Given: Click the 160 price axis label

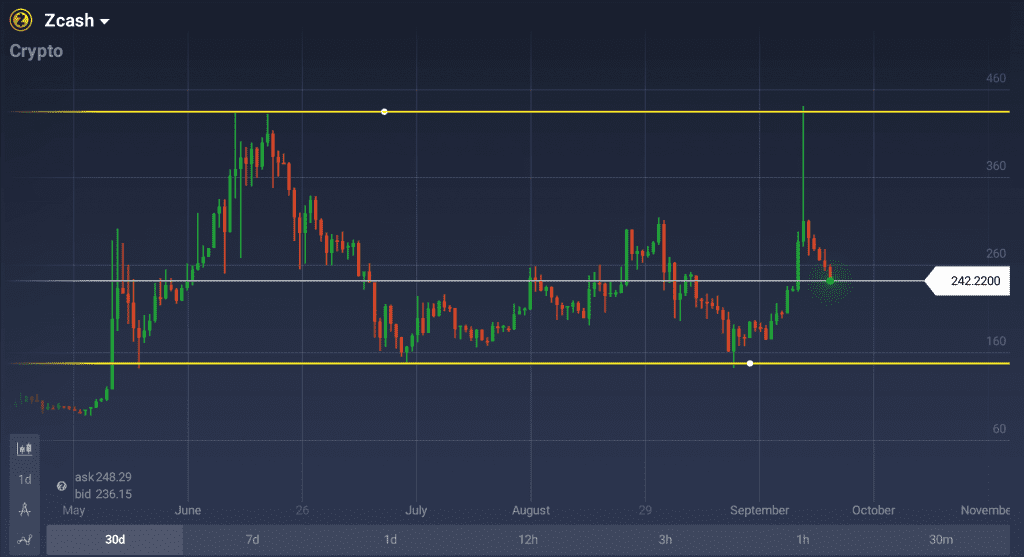Looking at the screenshot, I should click(996, 341).
